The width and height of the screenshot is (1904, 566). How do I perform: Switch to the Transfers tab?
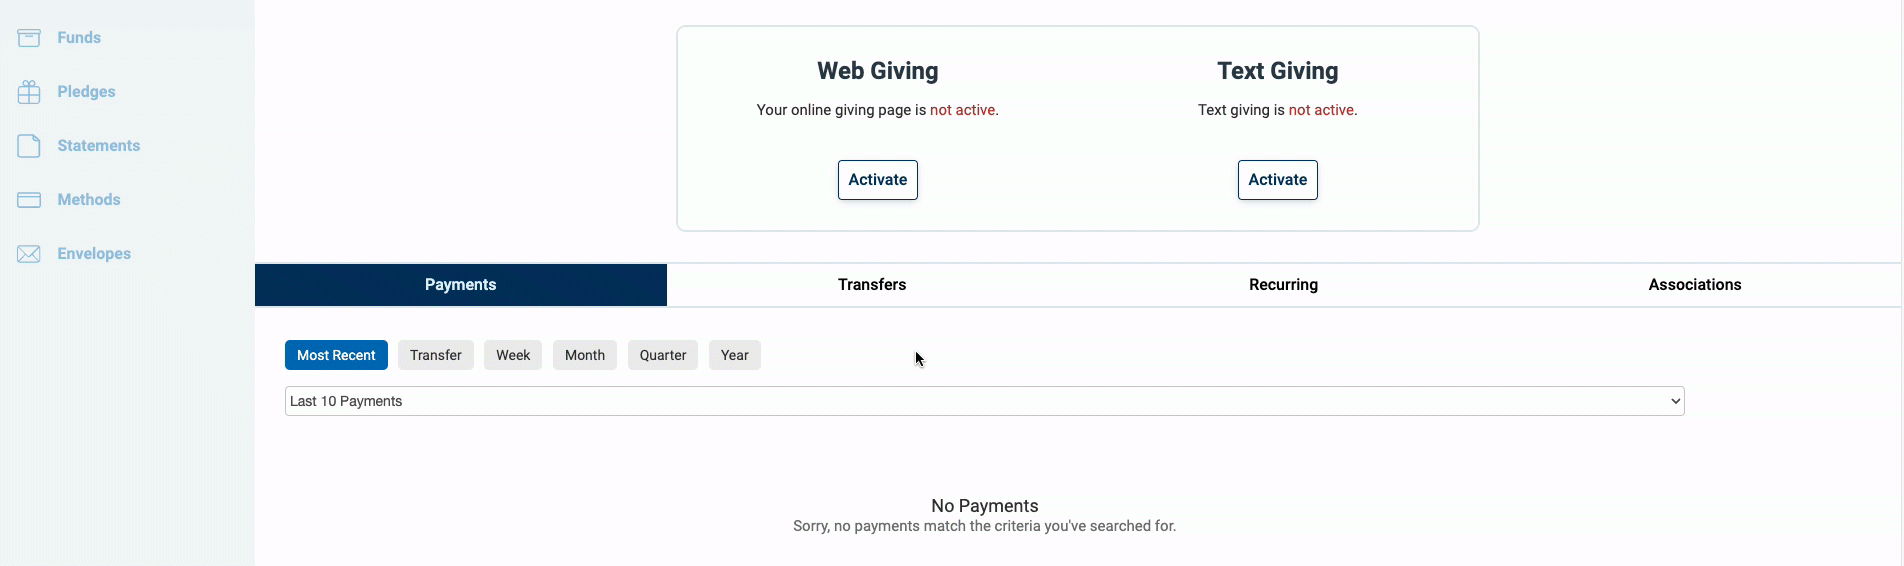(x=872, y=285)
